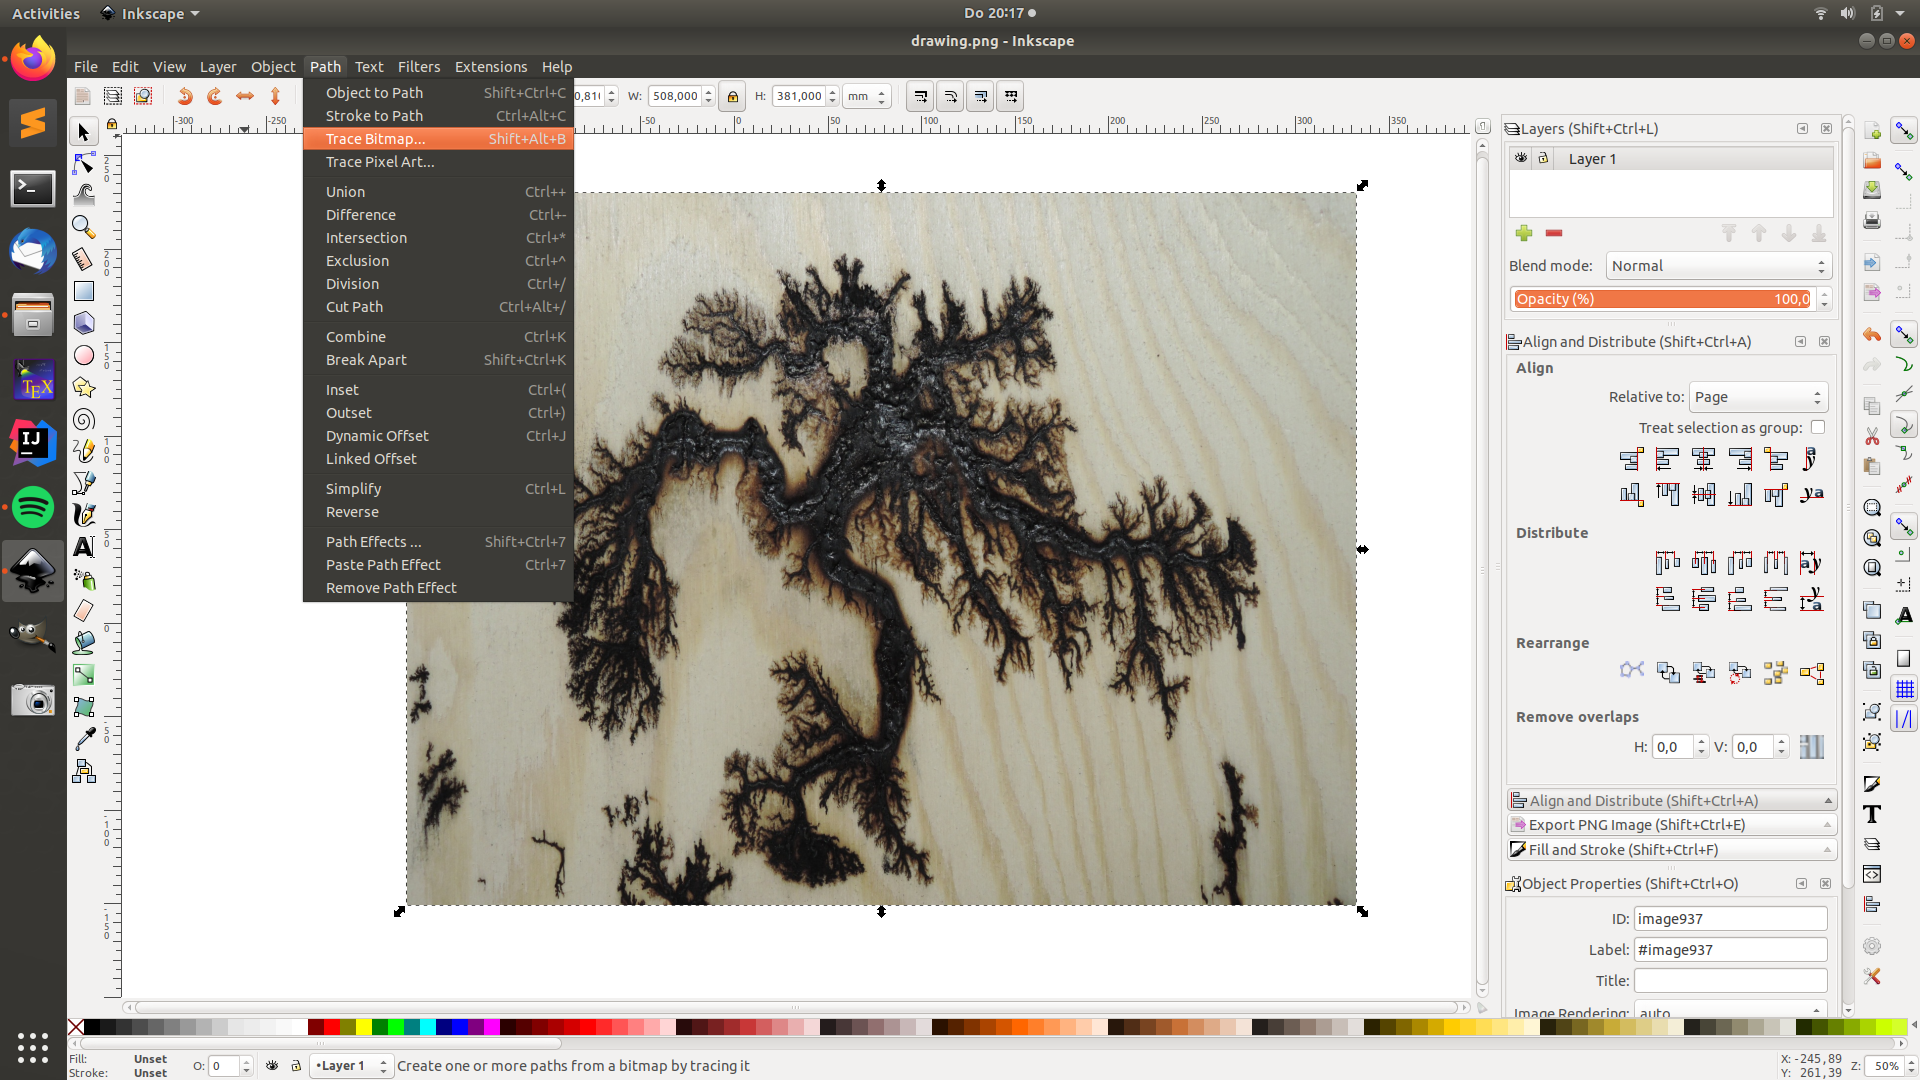Enable Treat selection as group checkbox
This screenshot has height=1080, width=1920.
click(x=1818, y=427)
